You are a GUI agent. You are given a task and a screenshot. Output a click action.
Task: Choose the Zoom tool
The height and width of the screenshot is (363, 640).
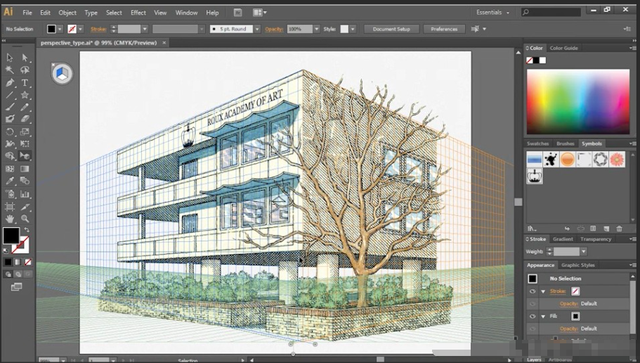24,219
